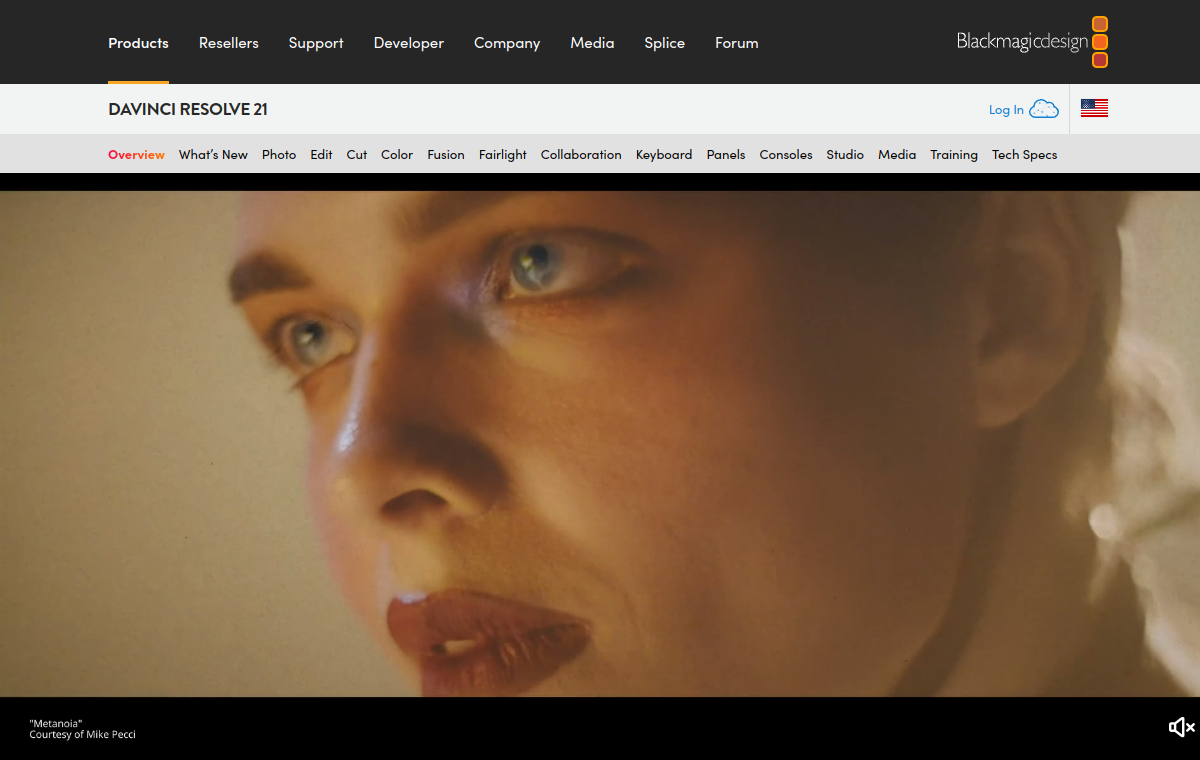This screenshot has width=1200, height=760.
Task: Visit the Forum link in top navigation
Action: 737,43
